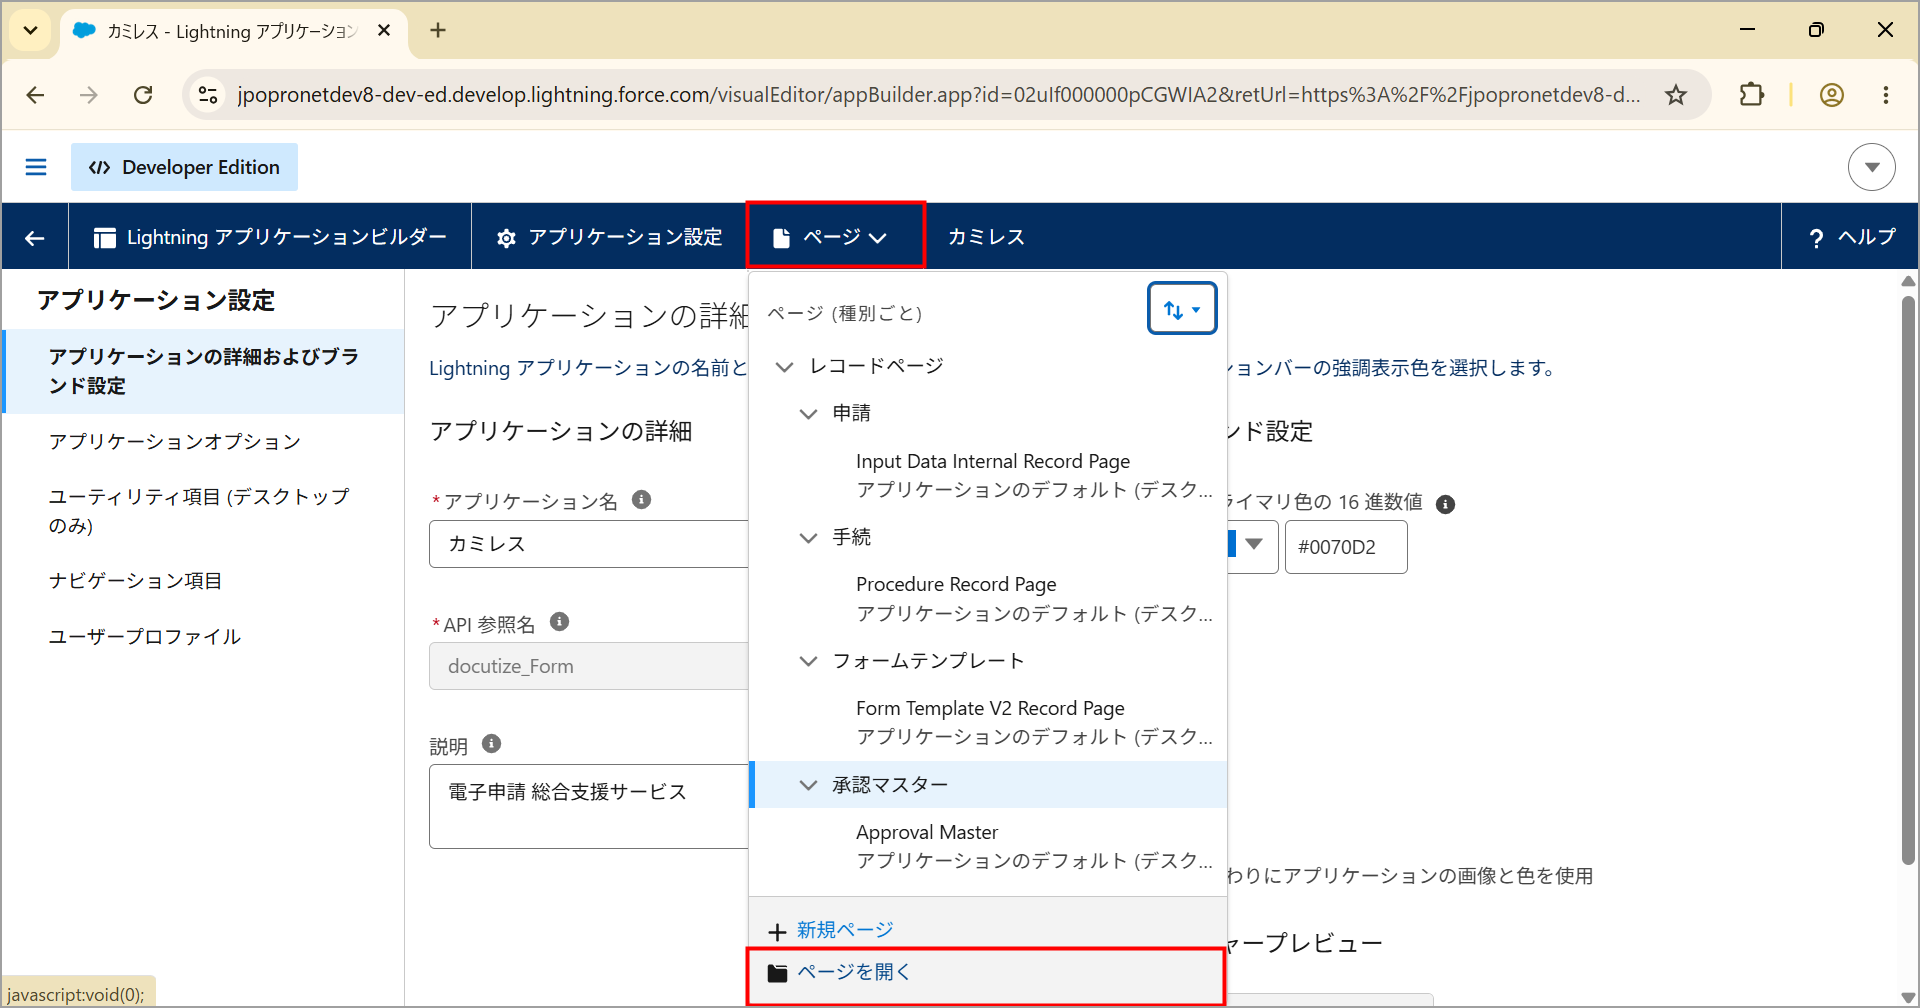Click the Developer Edition badge
Image resolution: width=1920 pixels, height=1008 pixels.
[x=184, y=167]
